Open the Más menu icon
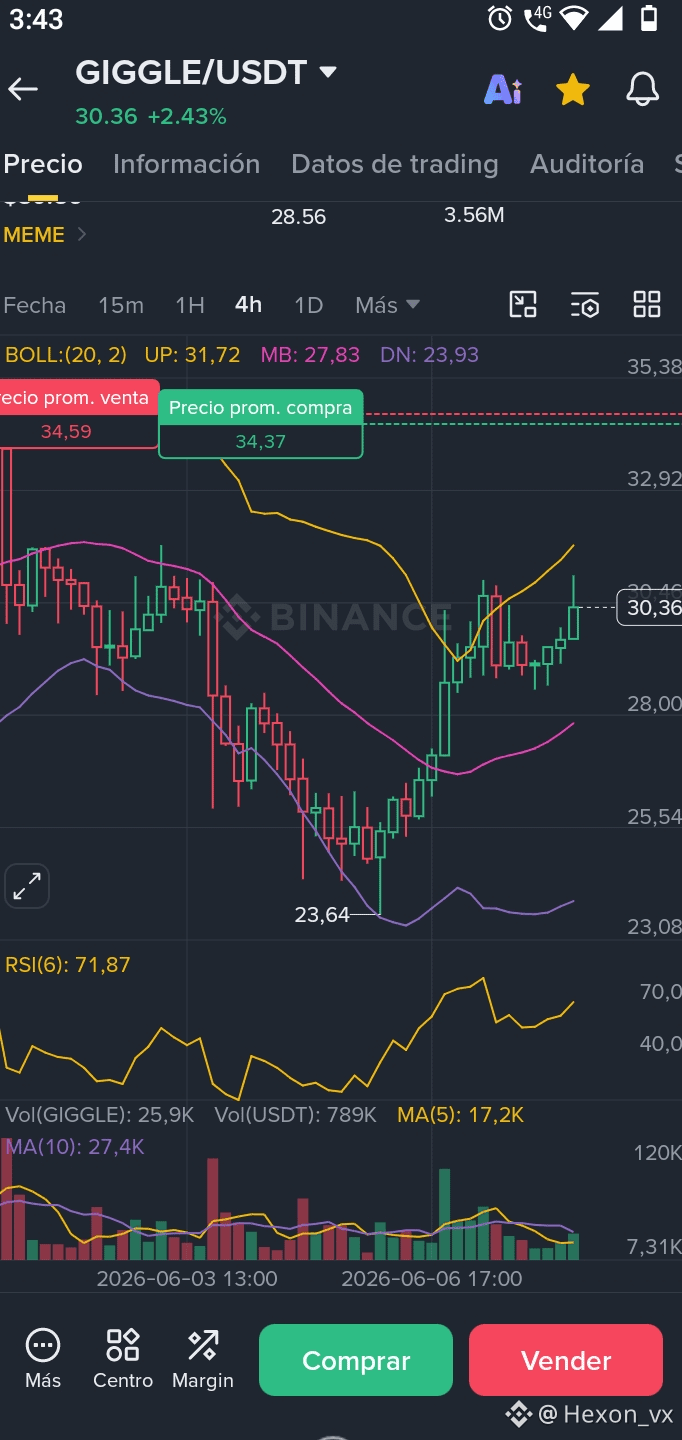Screen dimensions: 682x1440 [43, 1359]
